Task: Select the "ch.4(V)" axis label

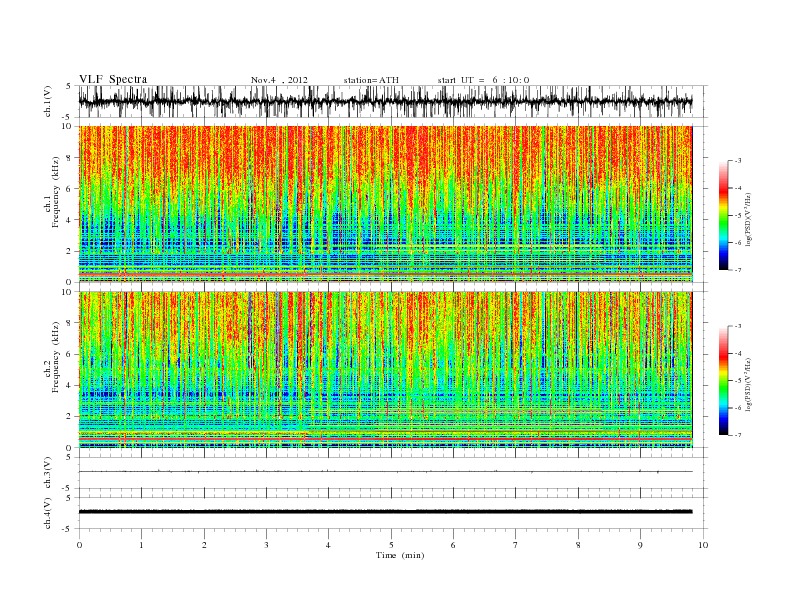Action: point(48,513)
